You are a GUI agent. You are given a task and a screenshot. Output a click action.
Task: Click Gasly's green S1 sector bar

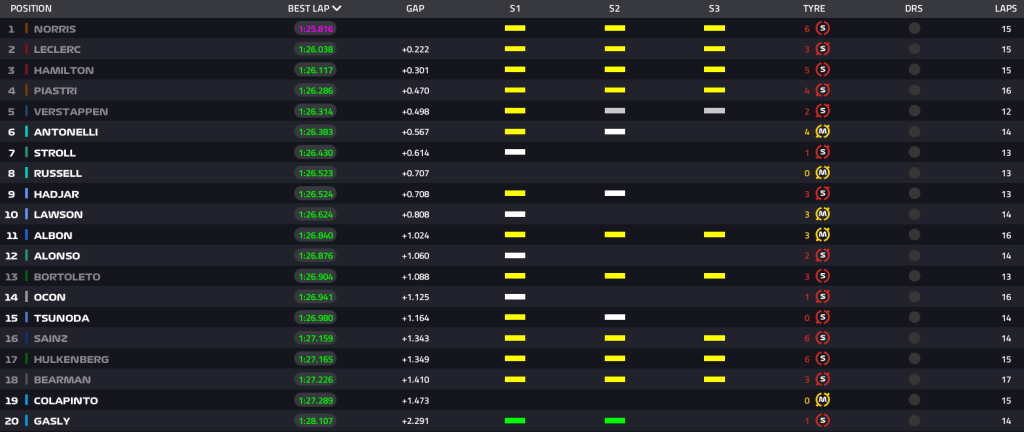point(515,421)
